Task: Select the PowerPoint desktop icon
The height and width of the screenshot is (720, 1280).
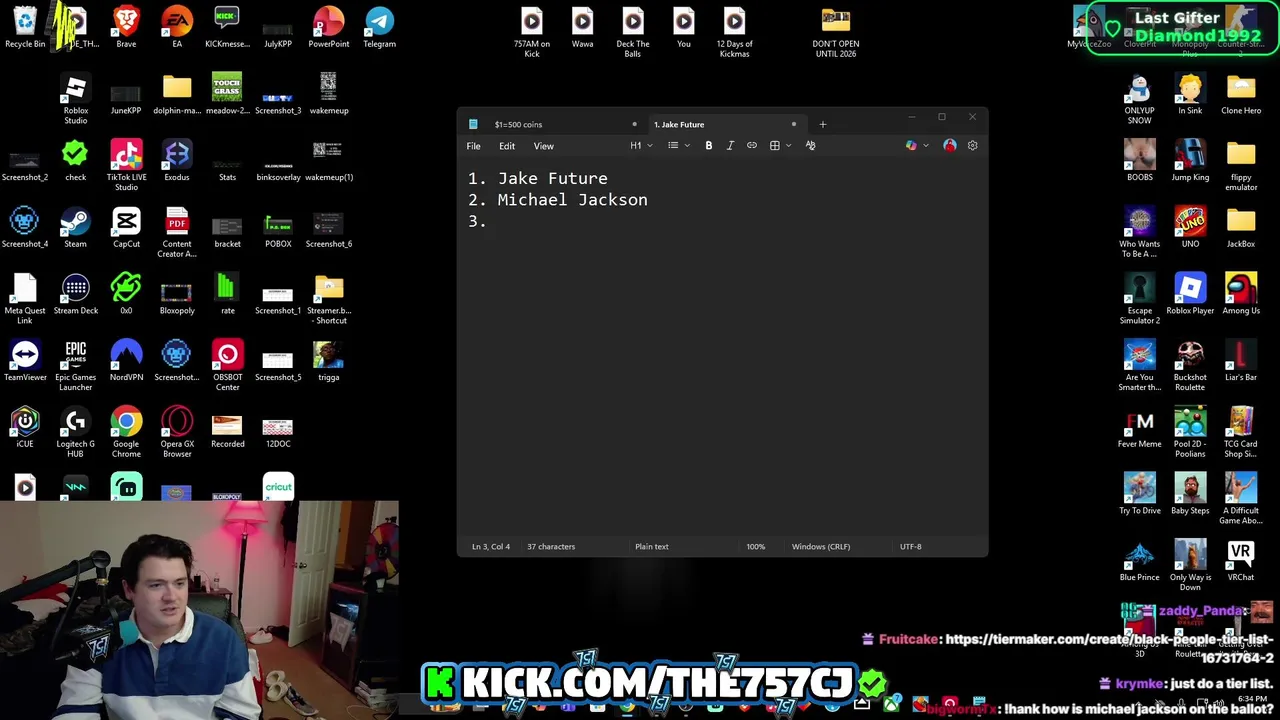Action: pyautogui.click(x=328, y=28)
